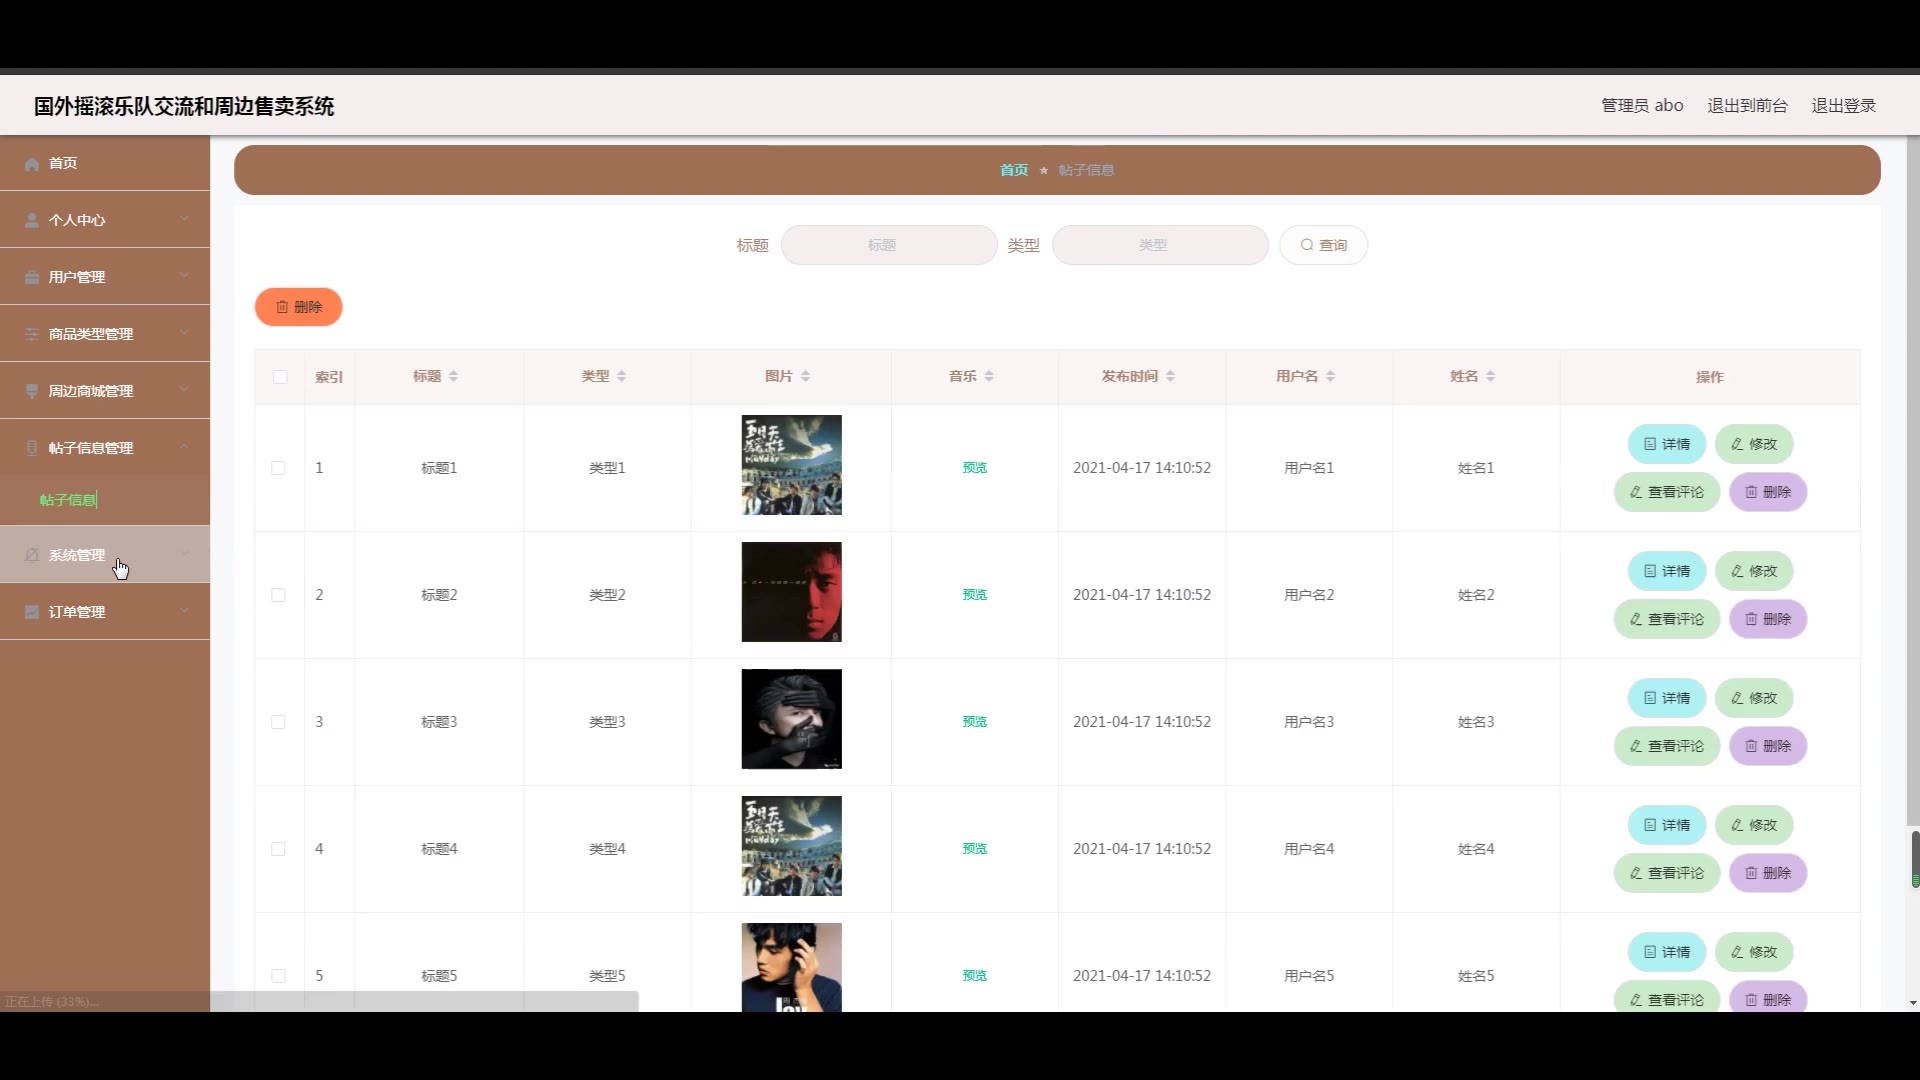The image size is (1920, 1080).
Task: Click sort arrows in 标题 column header
Action: coord(453,377)
